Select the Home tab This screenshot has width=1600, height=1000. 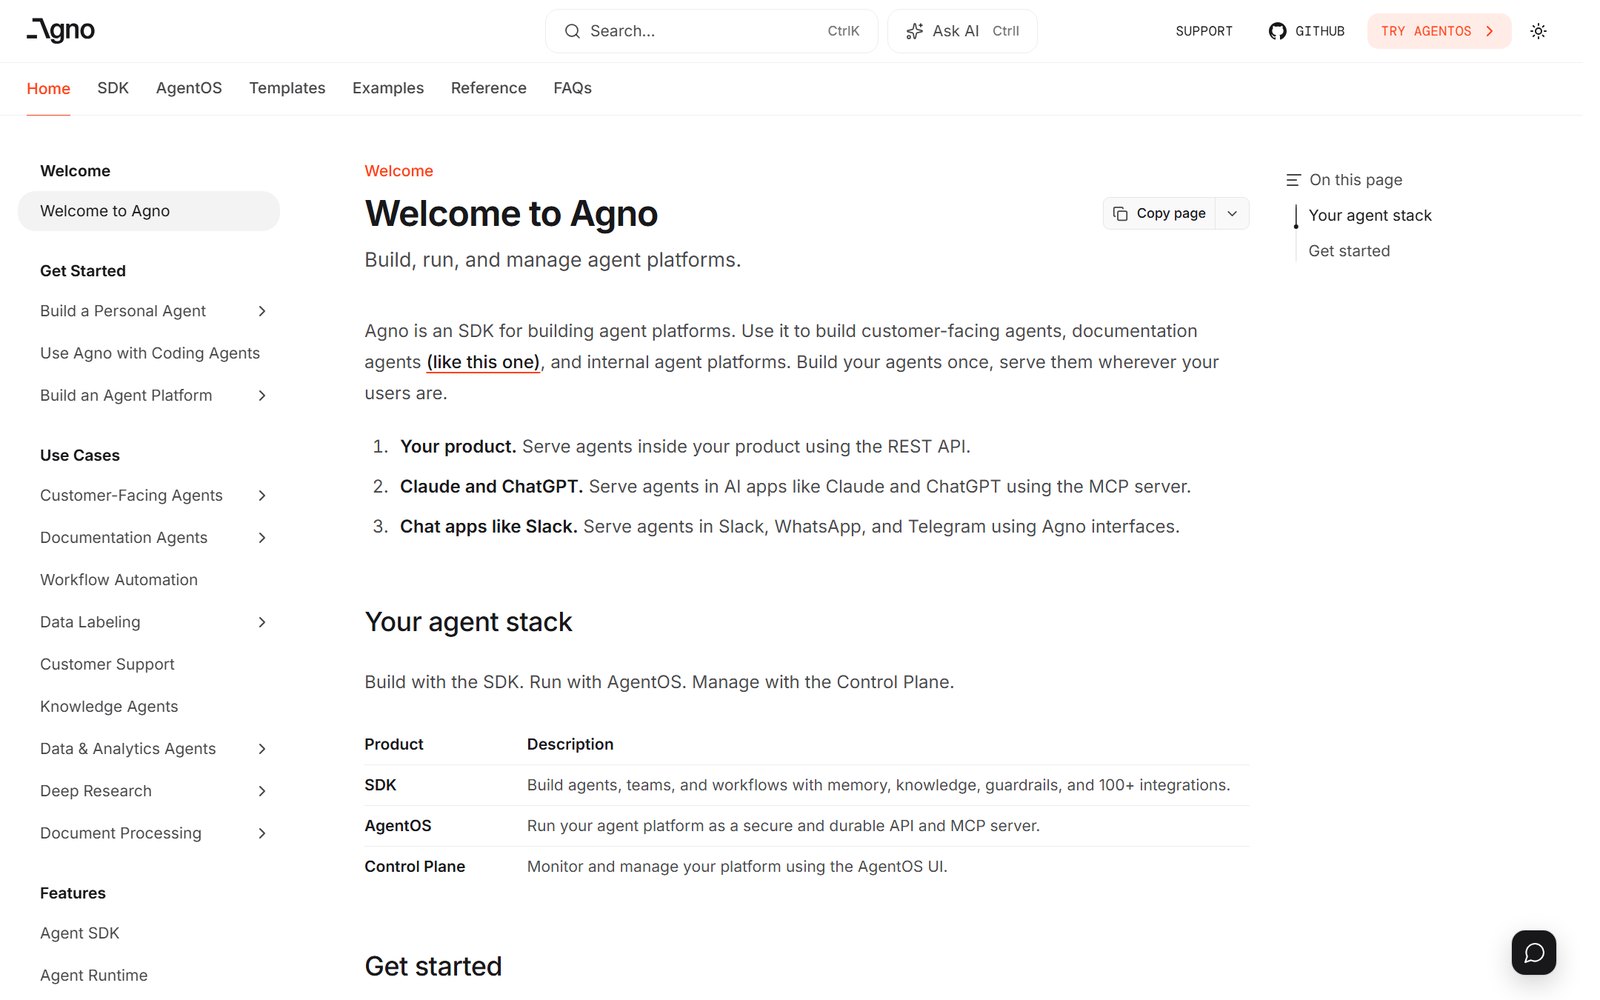pos(48,88)
